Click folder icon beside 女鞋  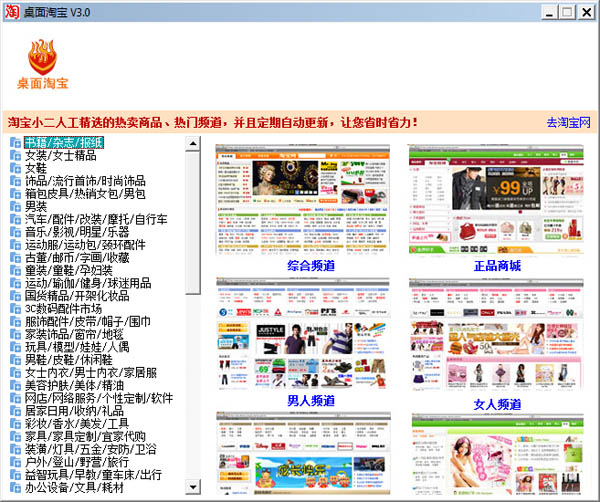click(15, 168)
